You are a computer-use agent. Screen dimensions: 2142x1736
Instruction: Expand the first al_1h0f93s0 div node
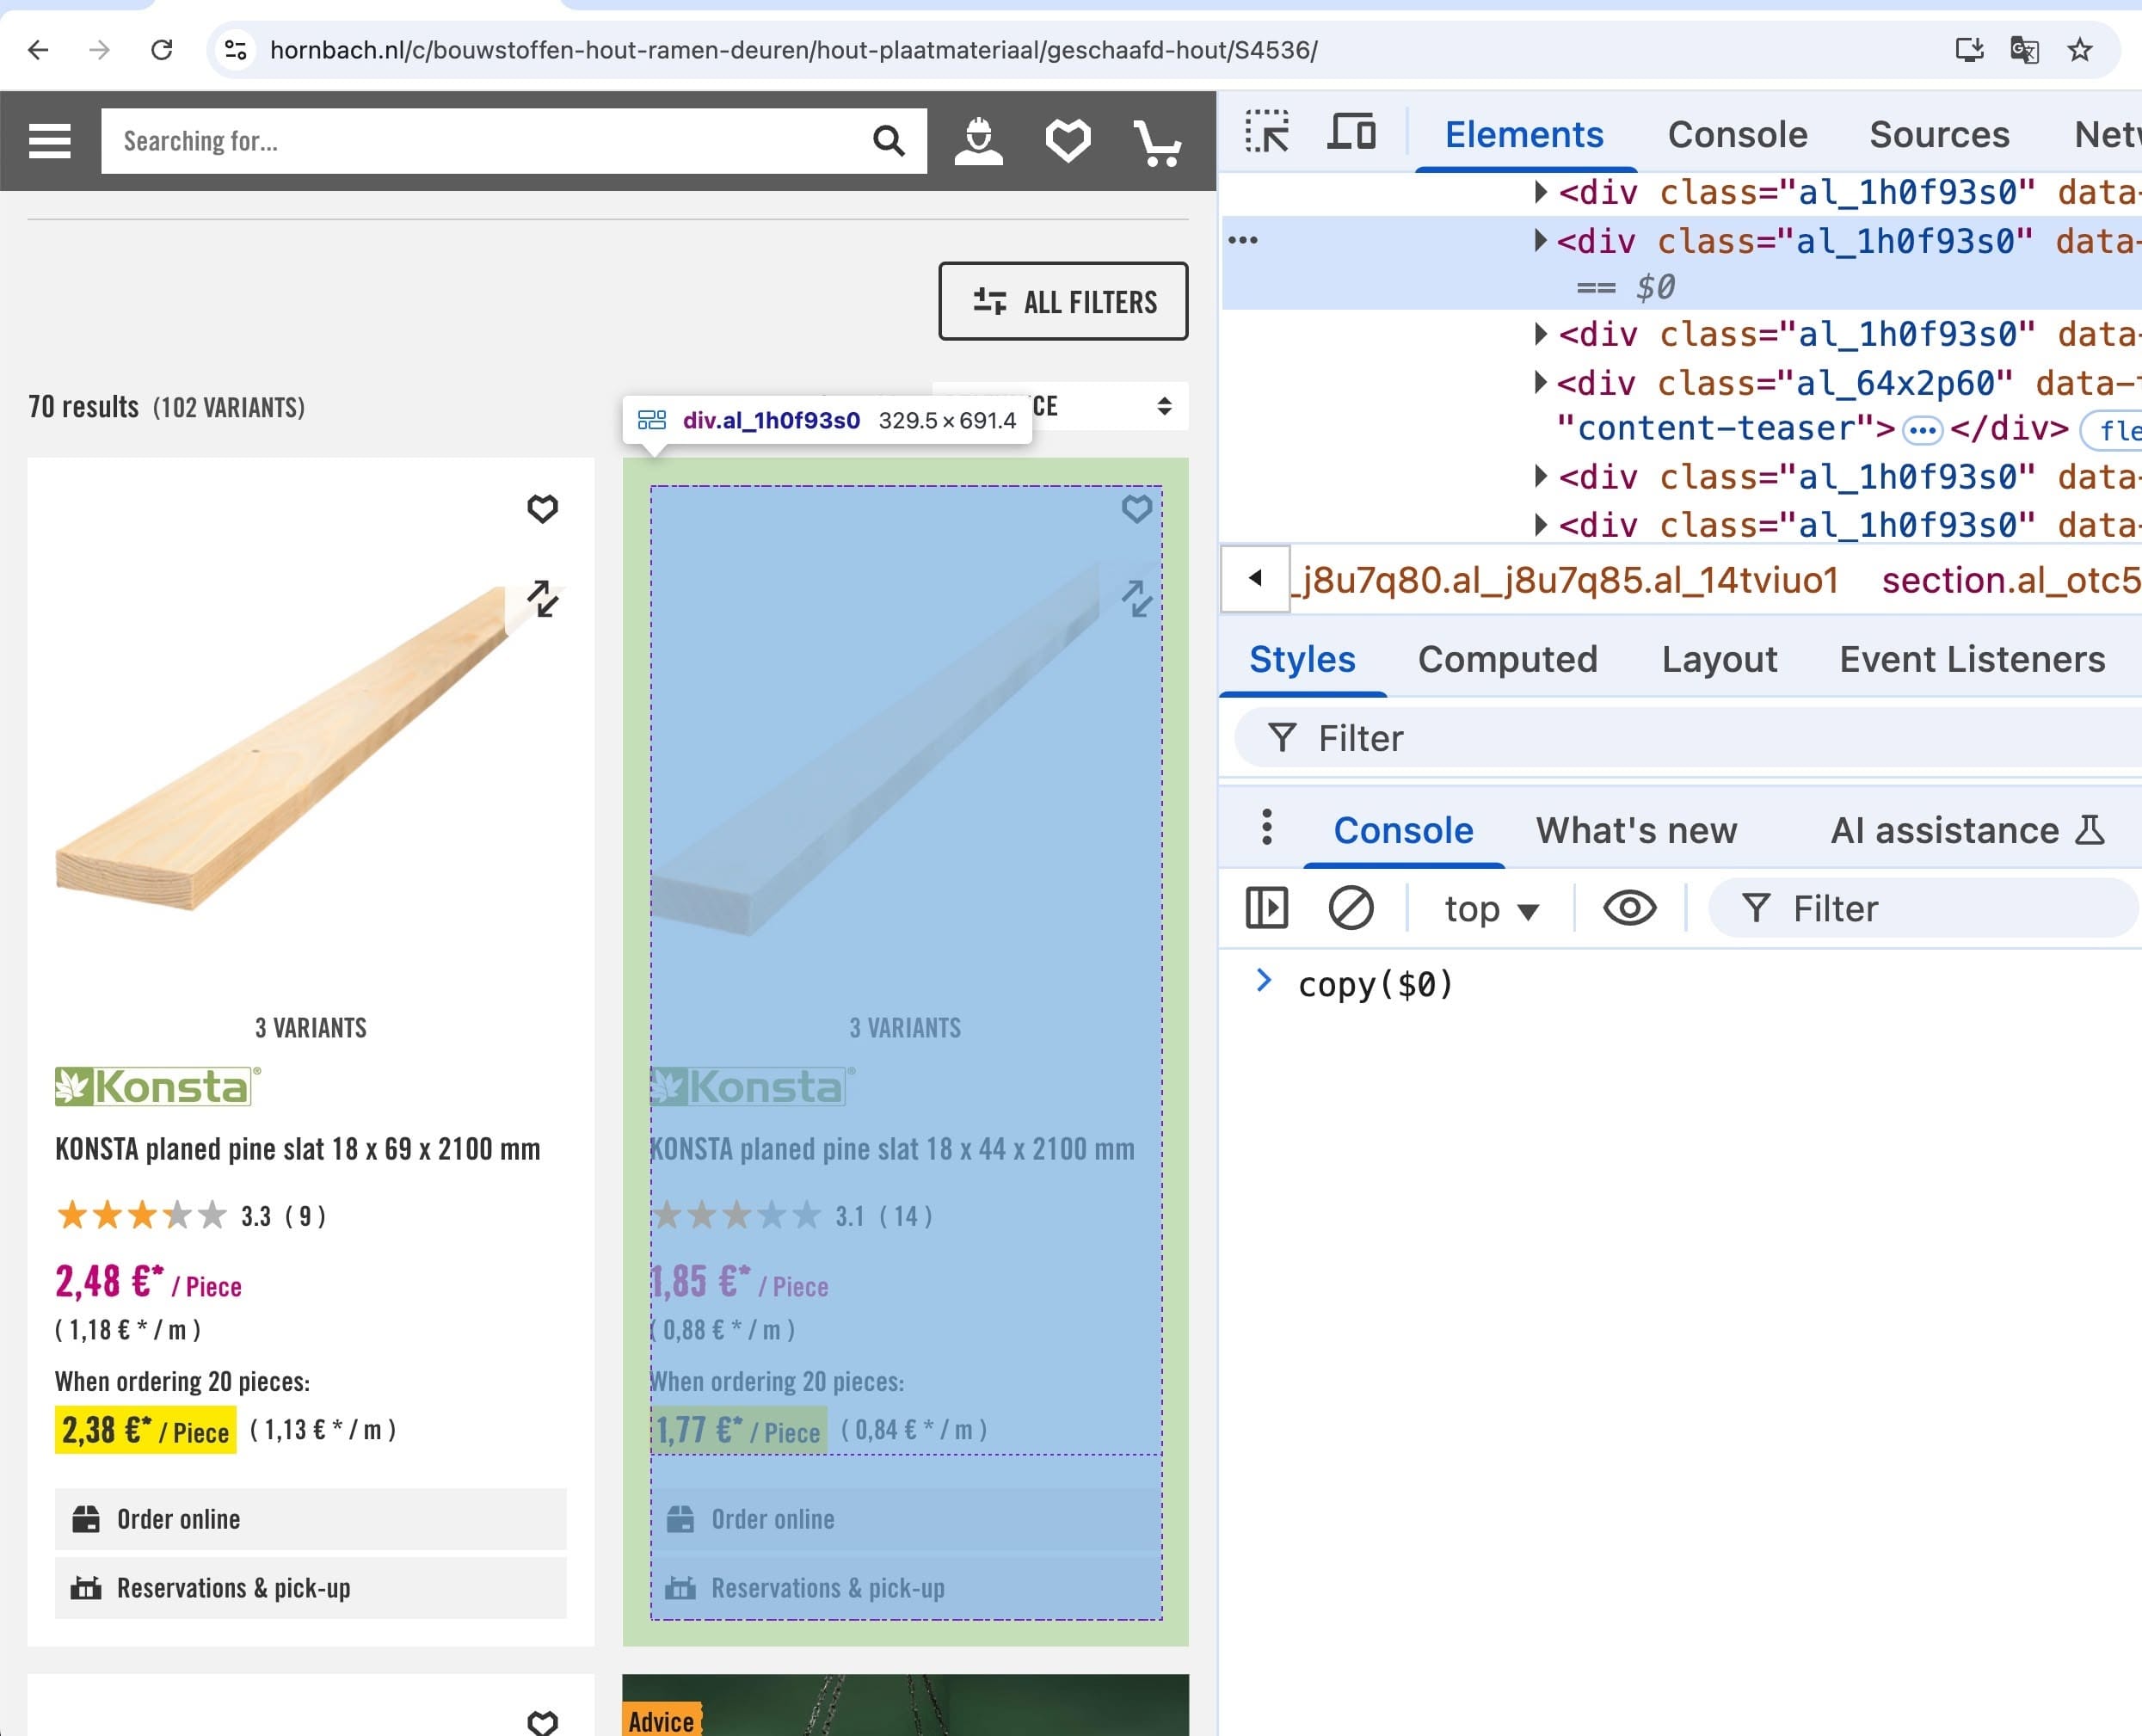coord(1540,191)
